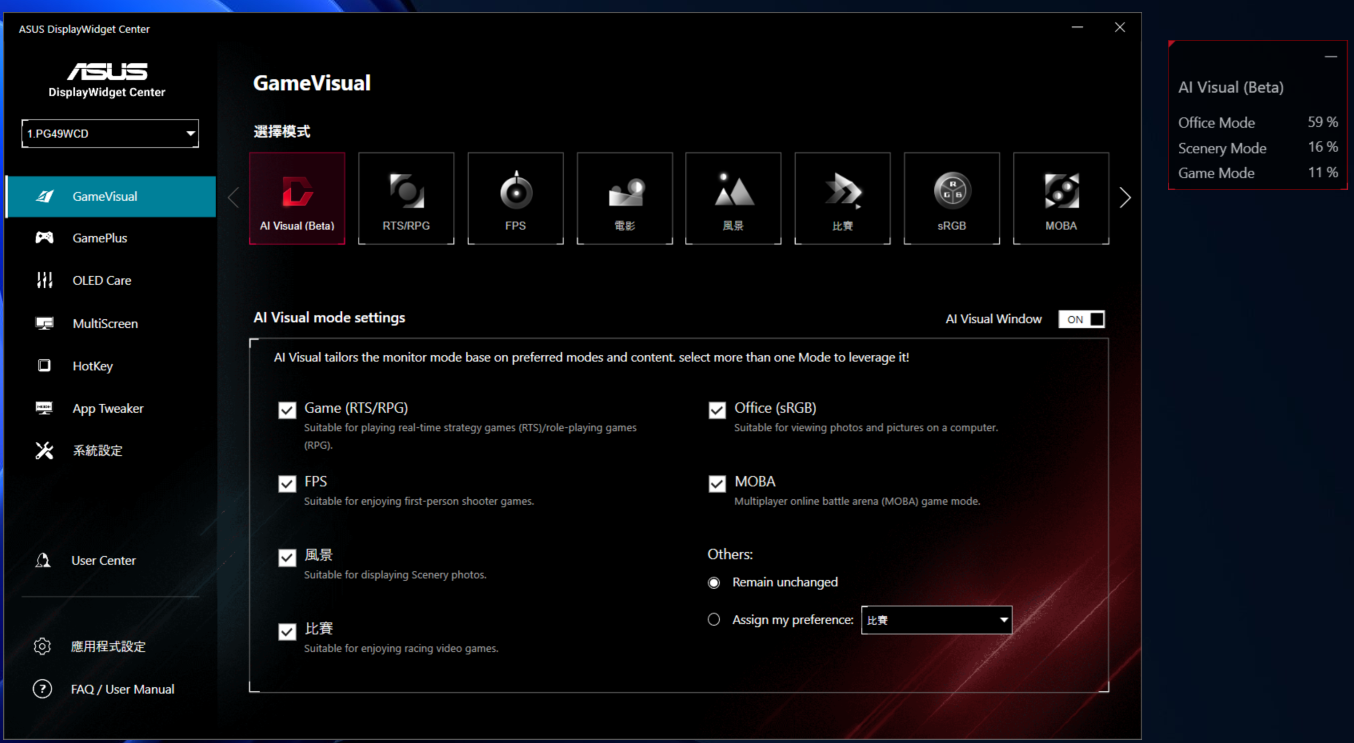This screenshot has width=1354, height=743.
Task: Click the 選擇模式 label
Action: [x=281, y=132]
